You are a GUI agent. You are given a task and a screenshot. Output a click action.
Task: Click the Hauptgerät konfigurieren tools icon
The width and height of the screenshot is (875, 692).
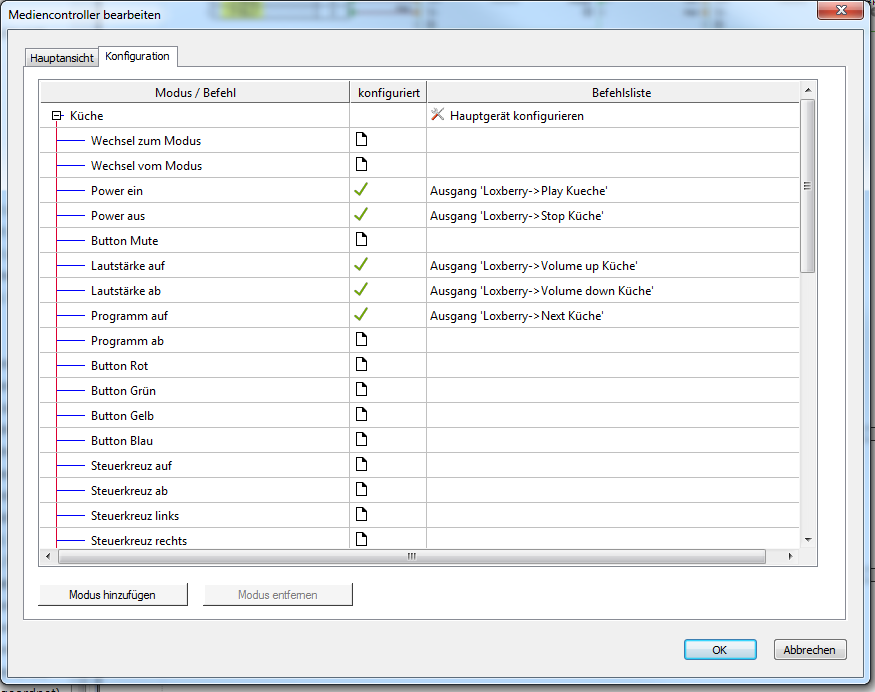pyautogui.click(x=438, y=114)
